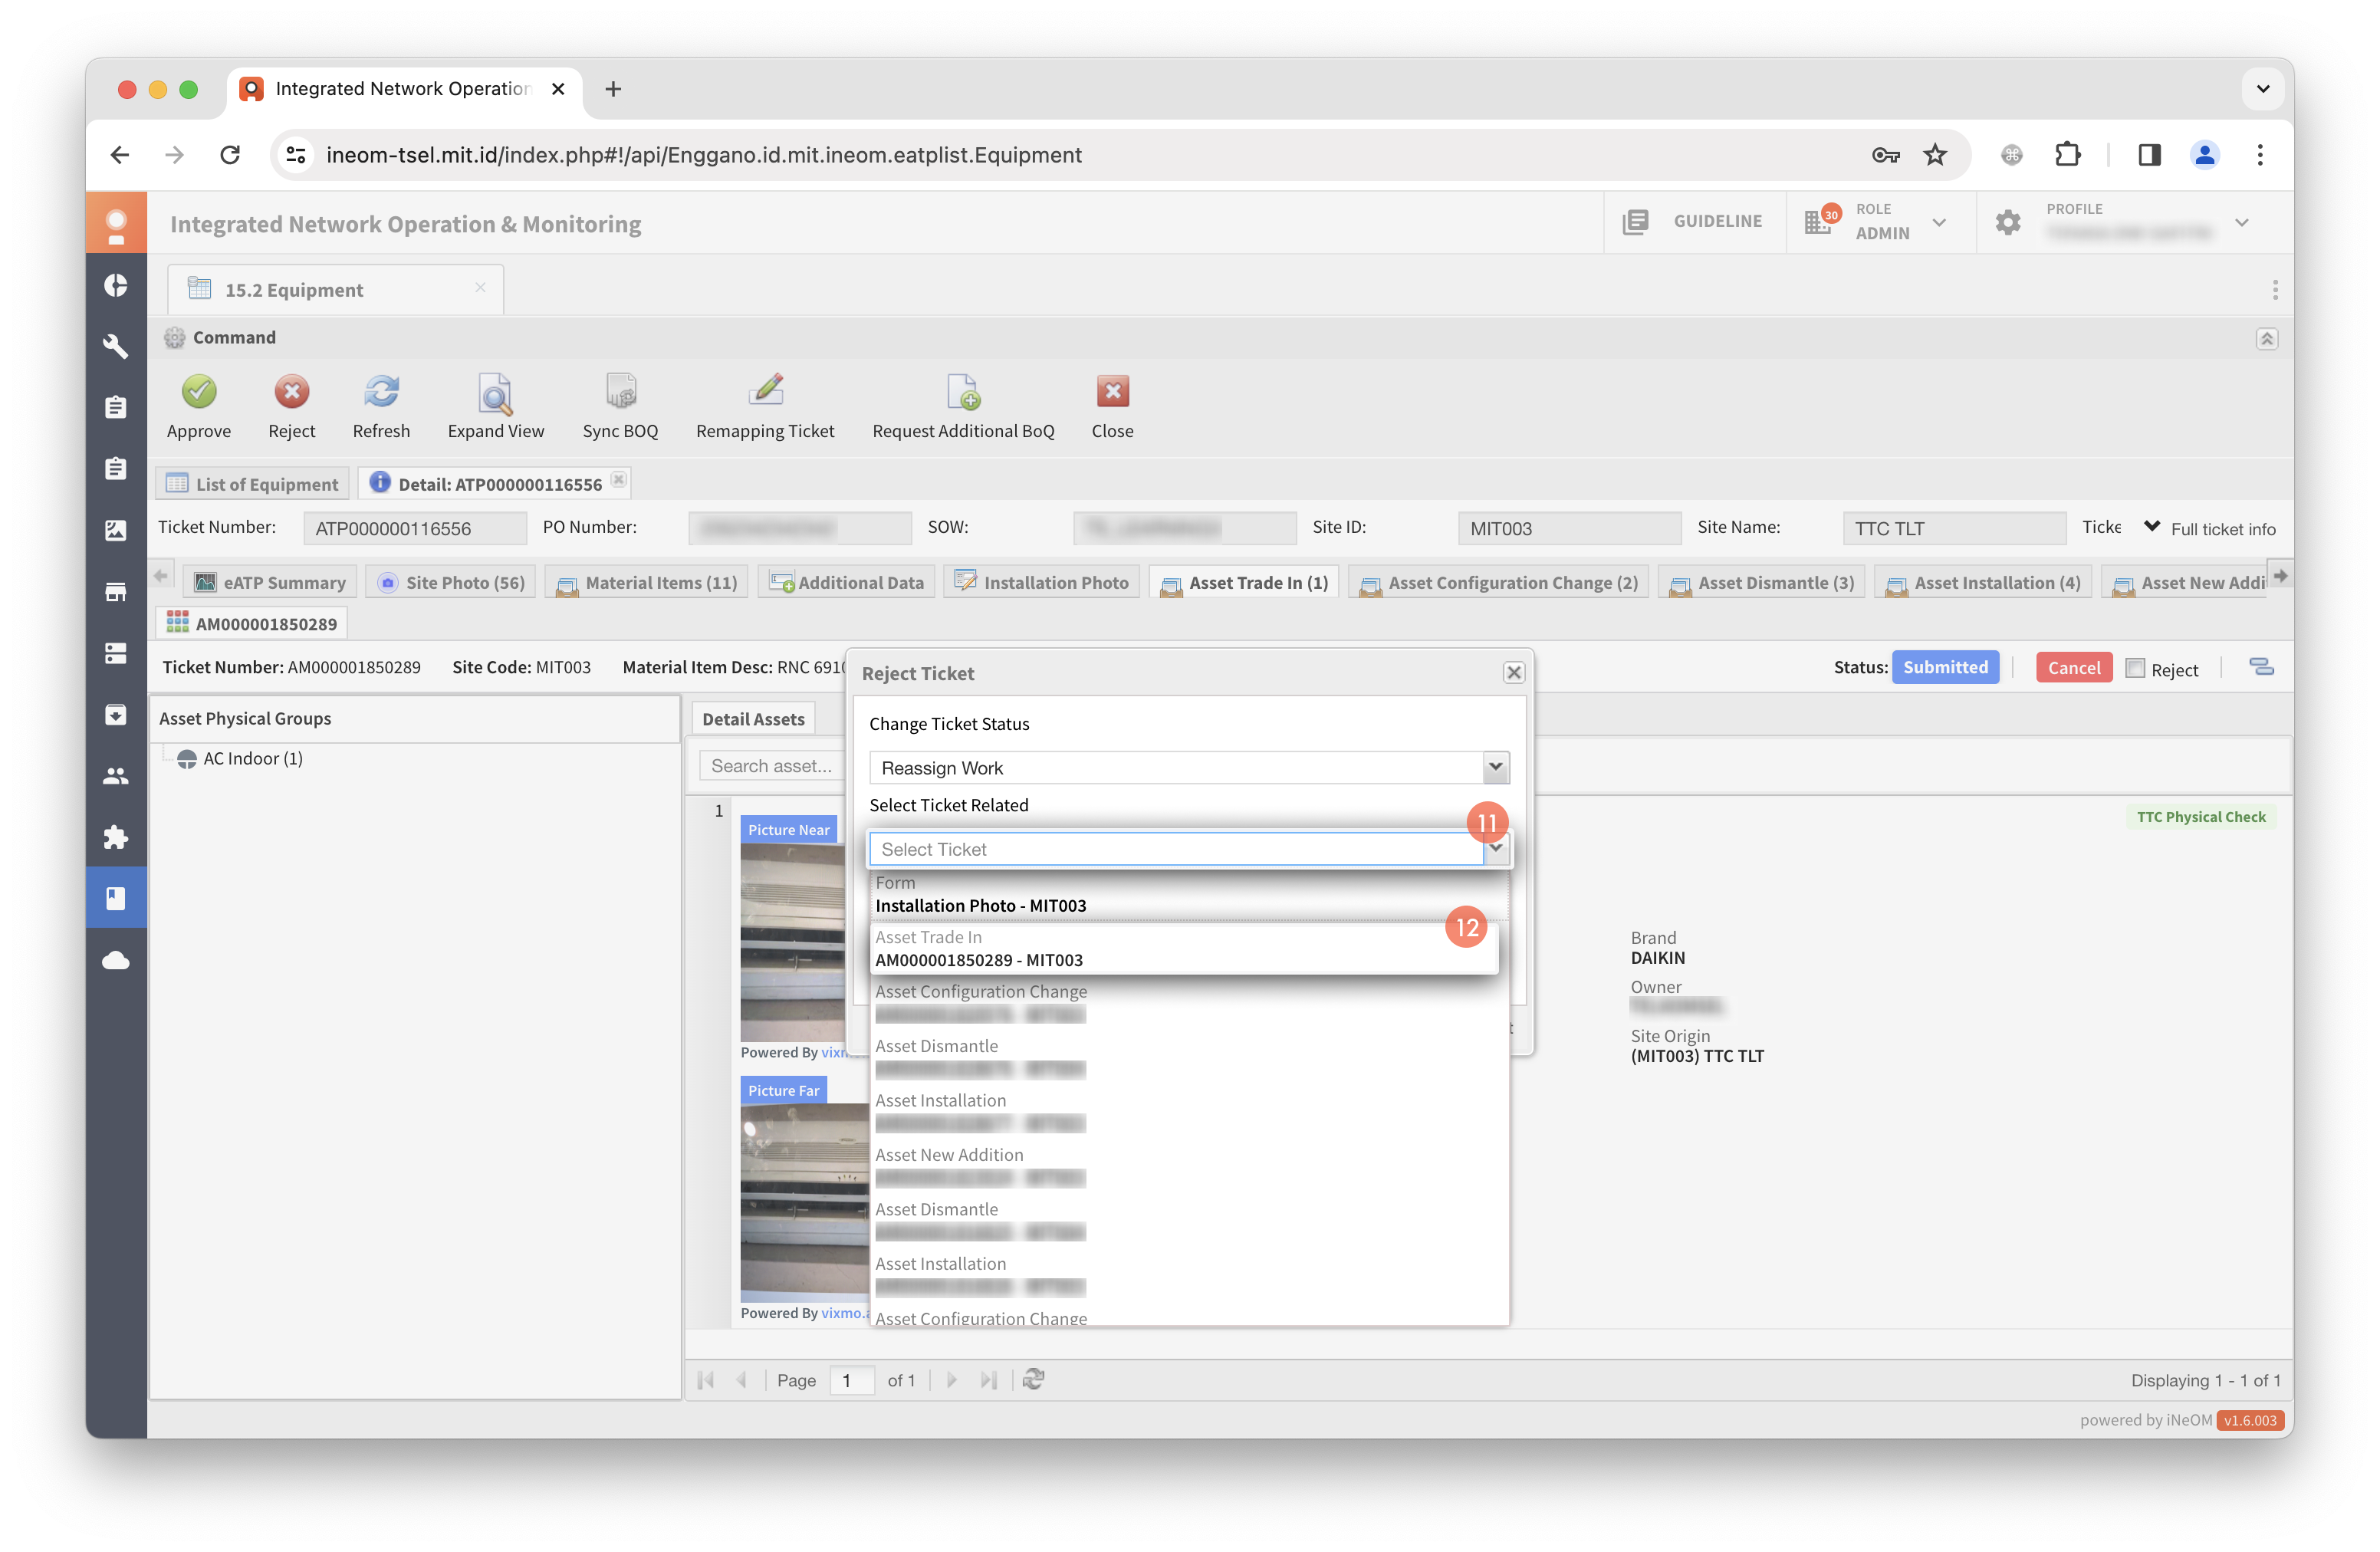2380x1552 pixels.
Task: Click the Select Ticket input field
Action: click(1176, 849)
